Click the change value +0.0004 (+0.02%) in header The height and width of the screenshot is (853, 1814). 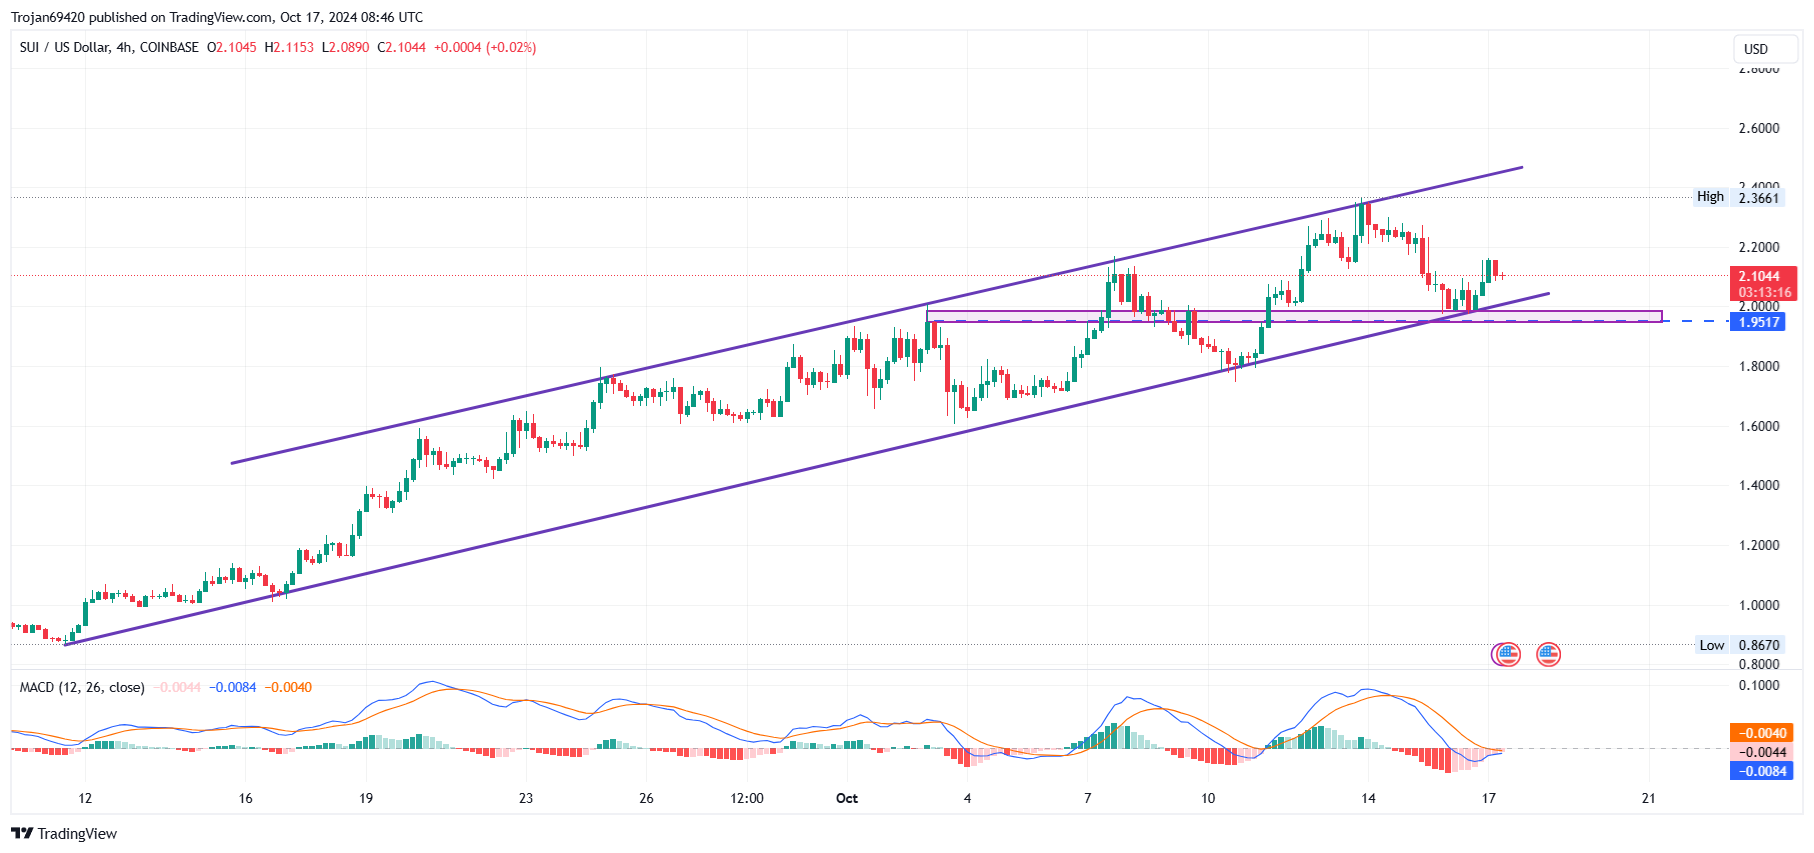click(x=485, y=47)
